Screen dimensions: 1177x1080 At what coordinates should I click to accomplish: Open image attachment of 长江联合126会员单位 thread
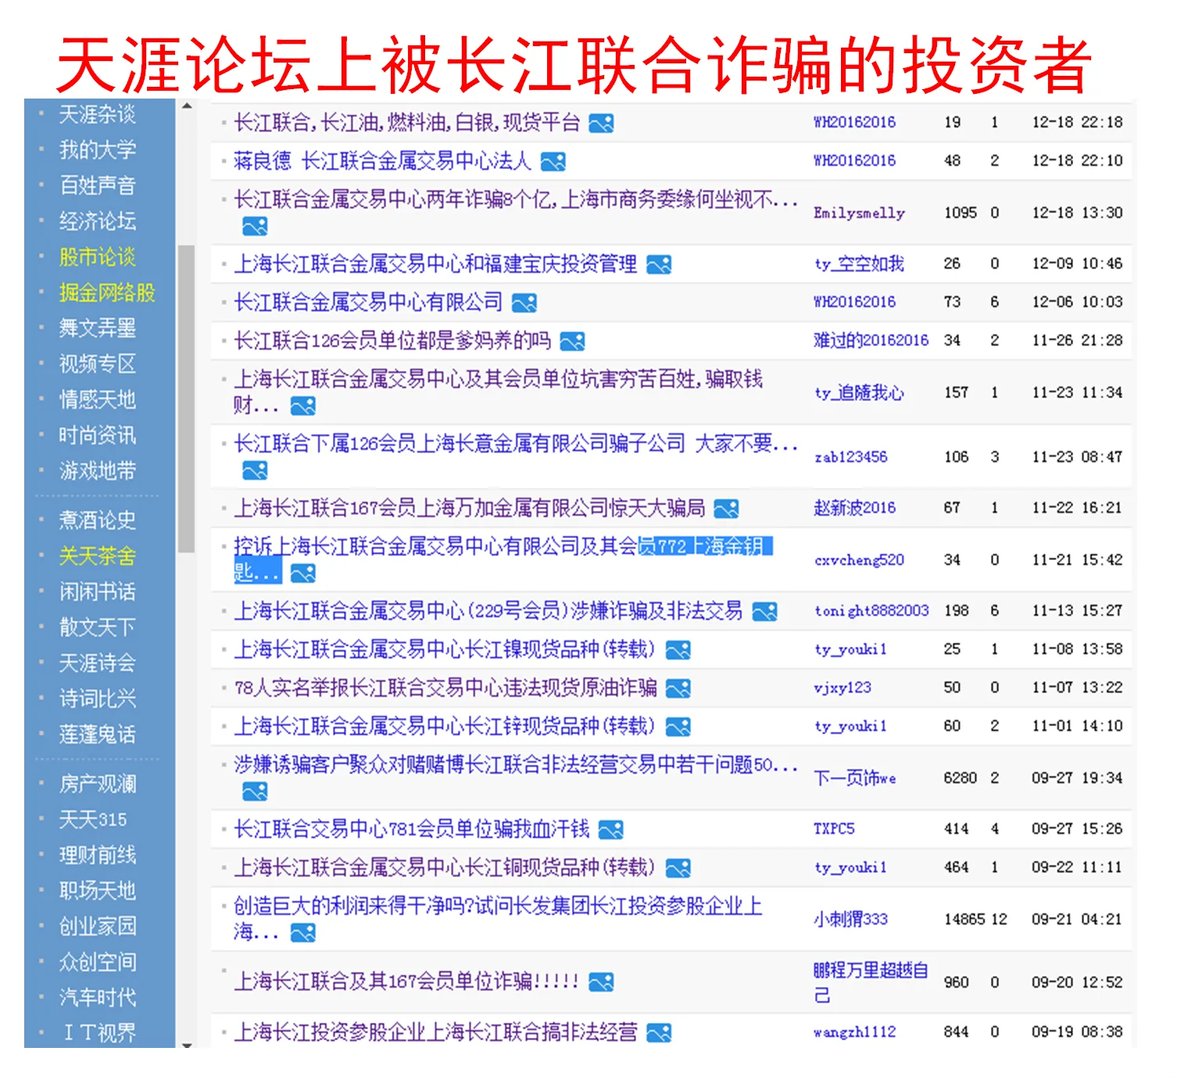[572, 340]
